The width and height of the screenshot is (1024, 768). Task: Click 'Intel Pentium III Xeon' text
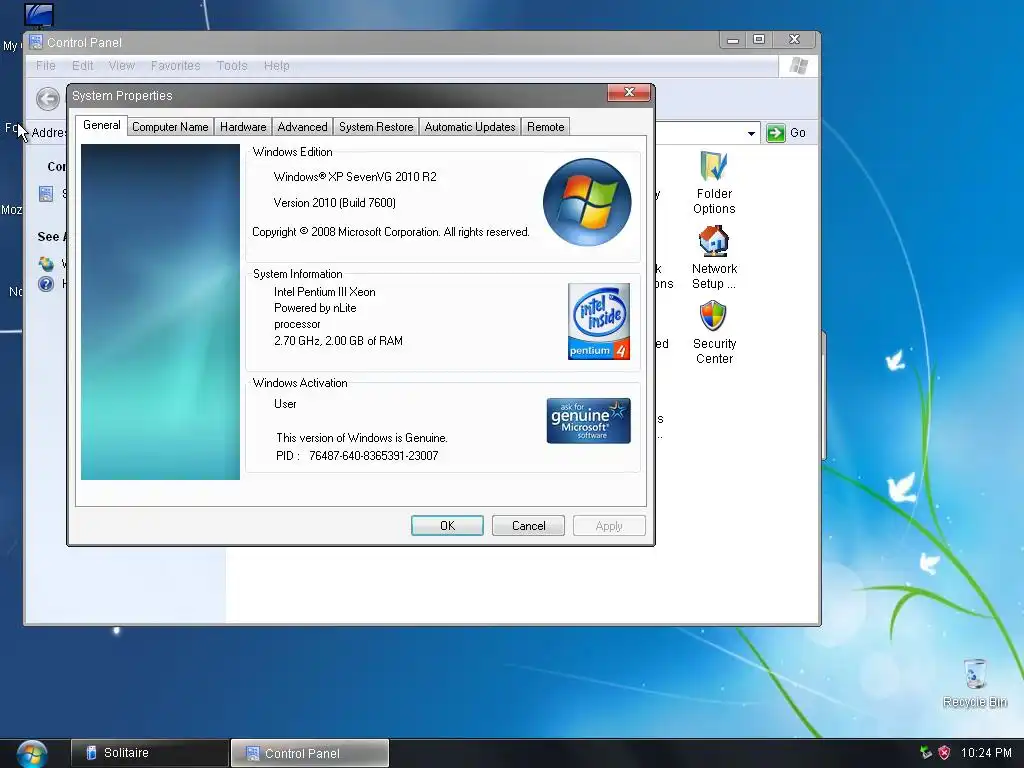[325, 292]
